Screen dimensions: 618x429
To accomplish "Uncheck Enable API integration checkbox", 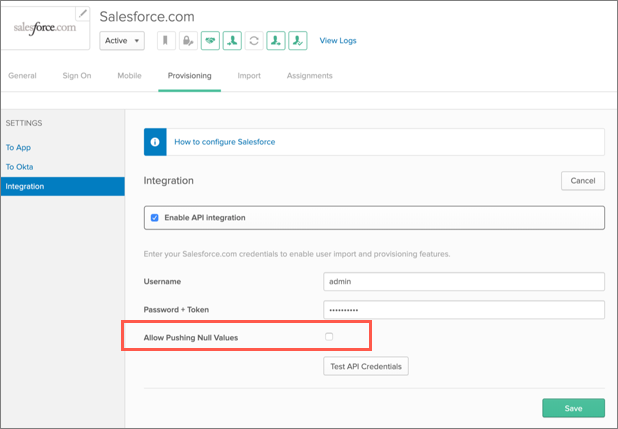I will (x=154, y=218).
